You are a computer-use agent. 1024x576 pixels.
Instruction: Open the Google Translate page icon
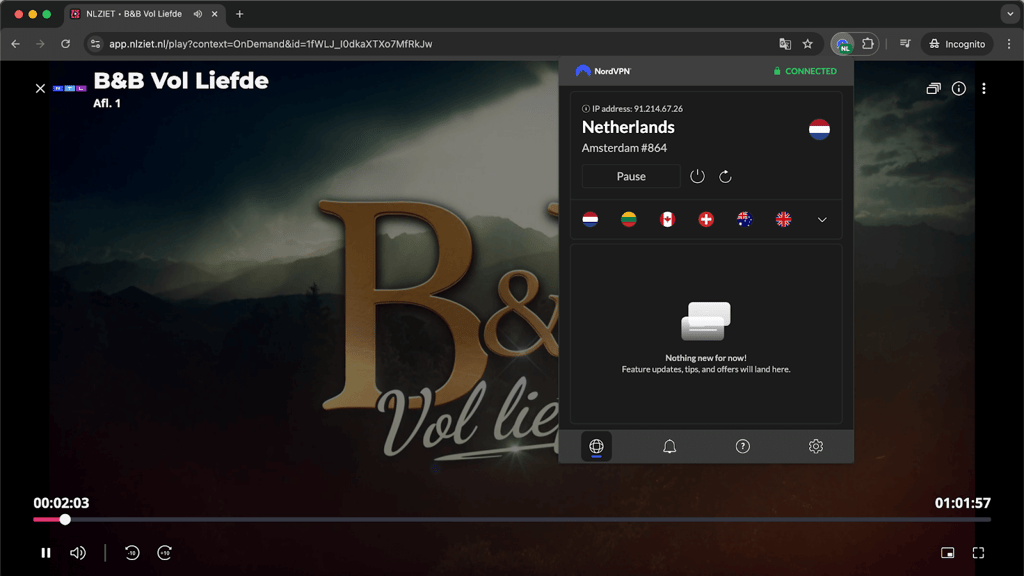coord(785,44)
